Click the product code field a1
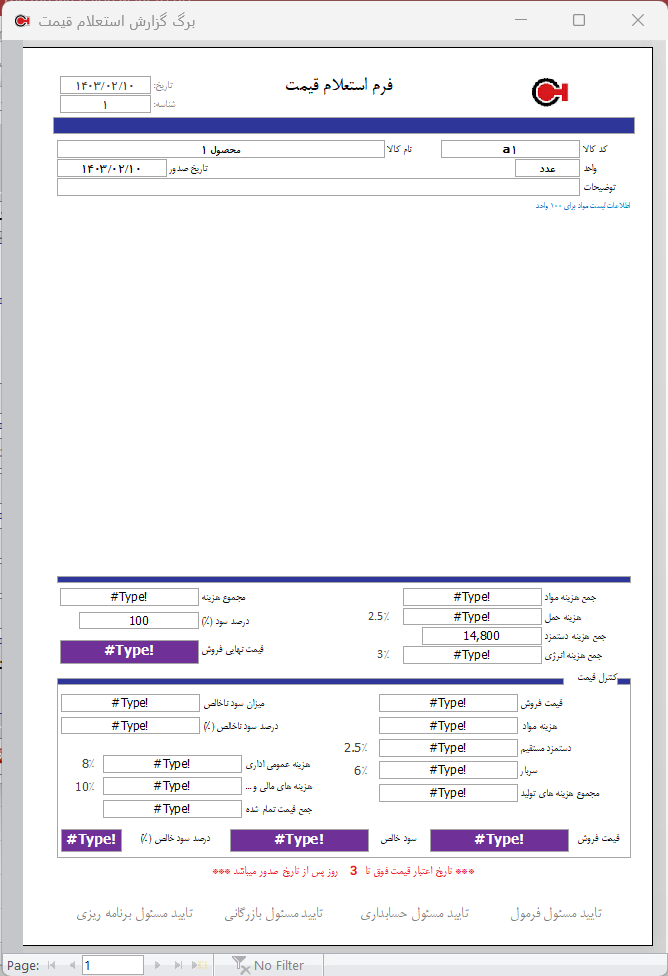 [x=510, y=149]
